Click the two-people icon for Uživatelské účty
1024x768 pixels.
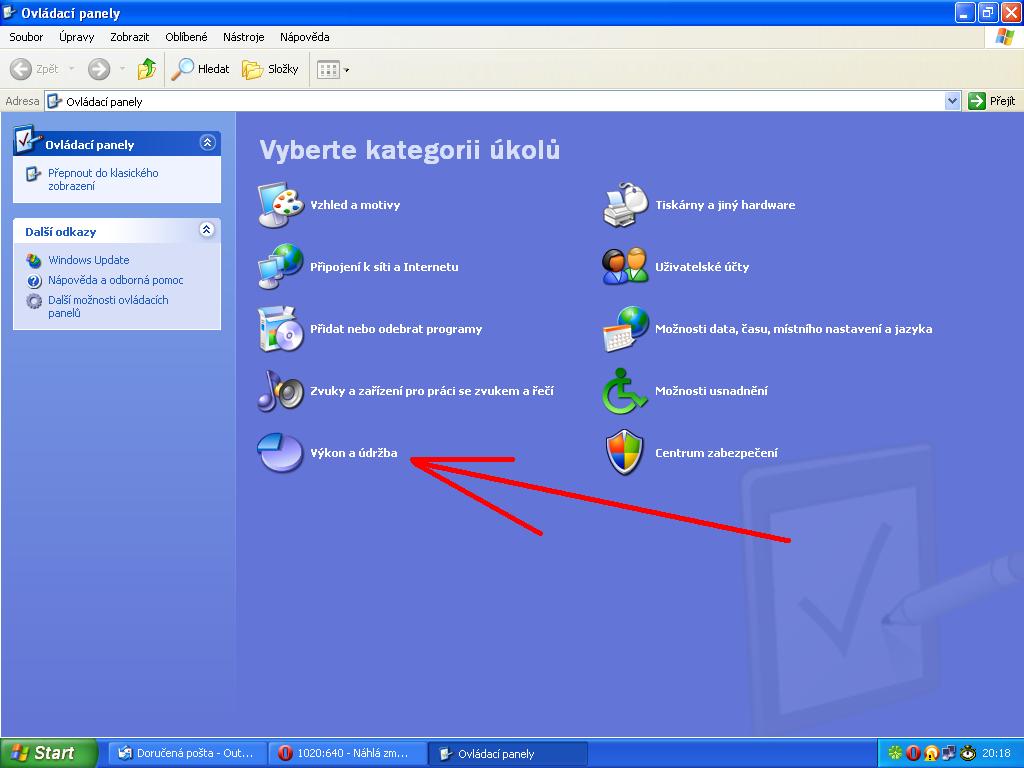coord(626,266)
